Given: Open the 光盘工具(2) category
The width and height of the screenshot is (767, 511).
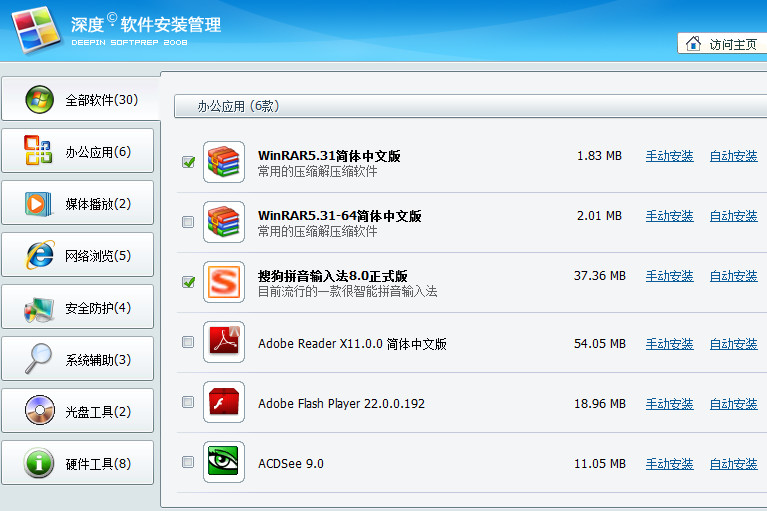Looking at the screenshot, I should [x=78, y=411].
